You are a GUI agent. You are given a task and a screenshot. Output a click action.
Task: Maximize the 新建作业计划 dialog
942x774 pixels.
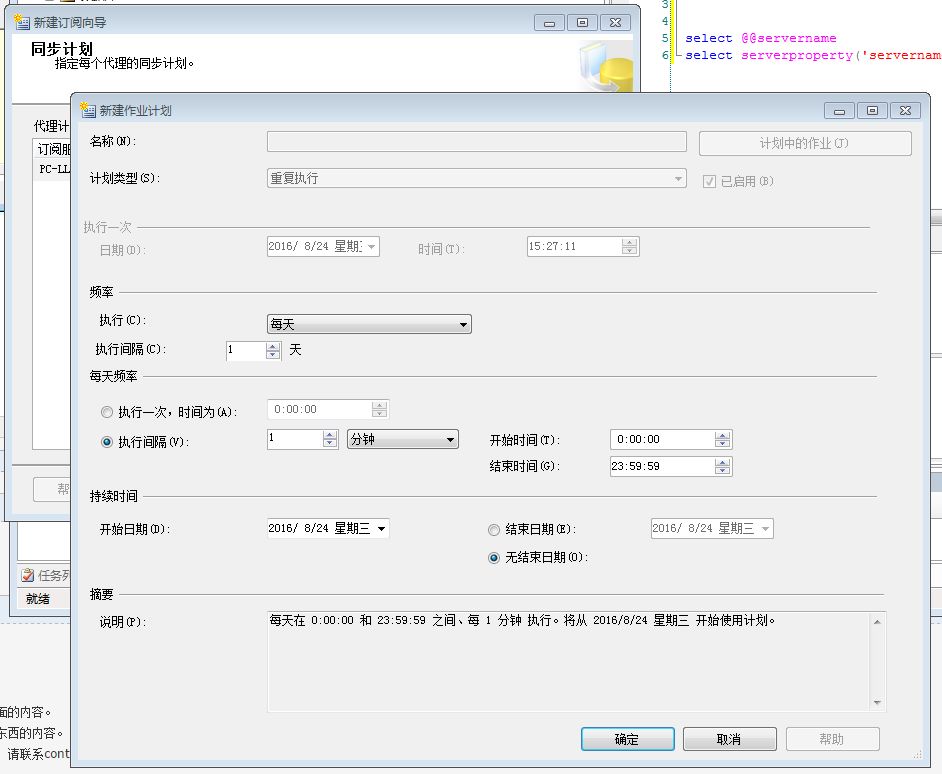point(872,111)
